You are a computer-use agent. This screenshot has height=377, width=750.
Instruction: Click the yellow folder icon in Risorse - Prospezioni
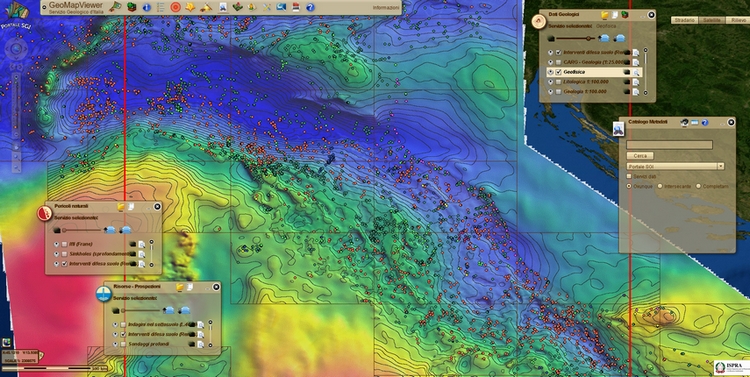pyautogui.click(x=180, y=287)
